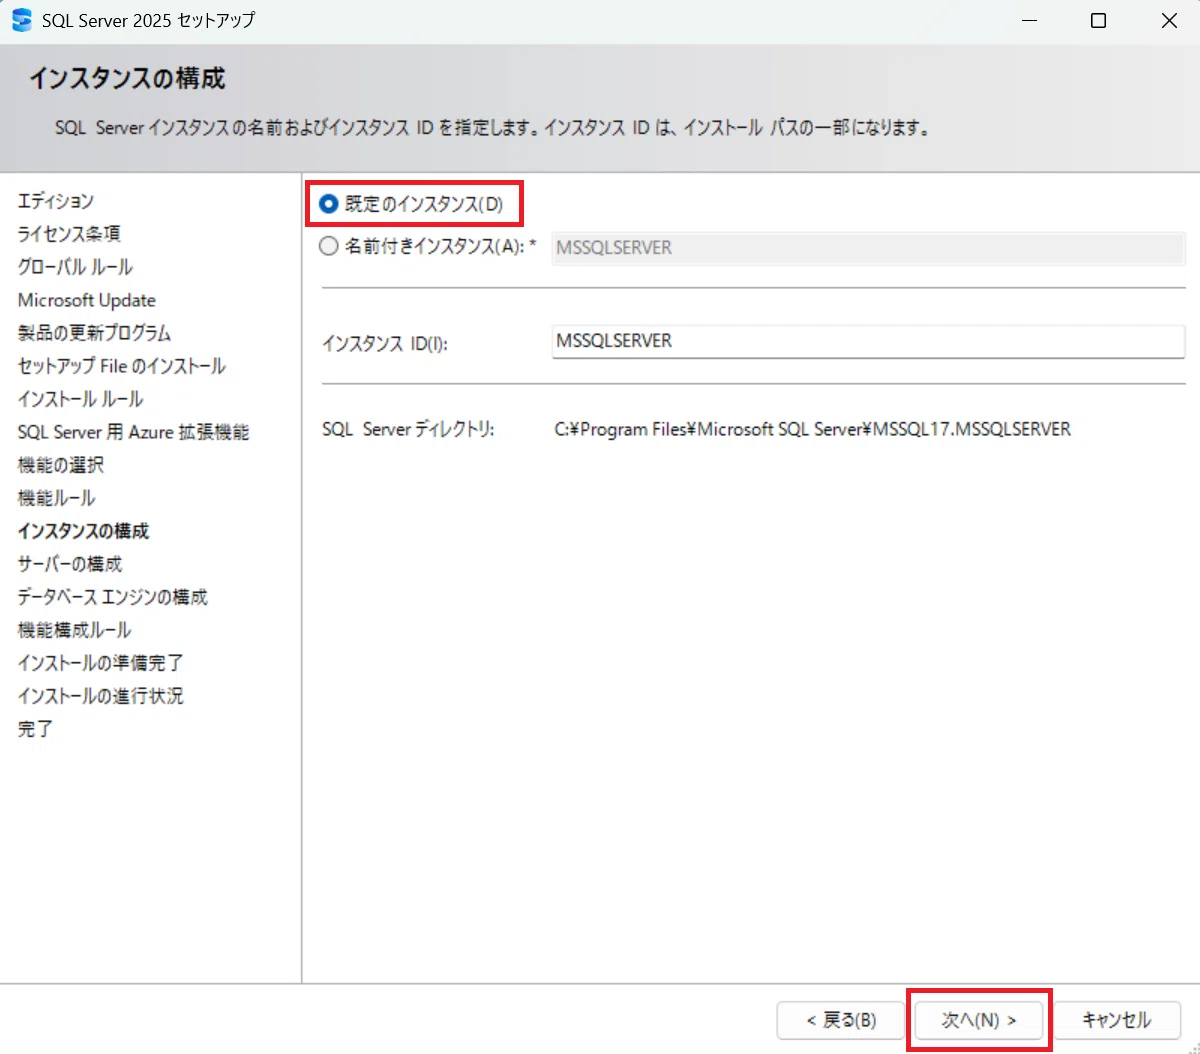Select the インストールの進行状況 step
1200x1054 pixels.
[x=100, y=696]
